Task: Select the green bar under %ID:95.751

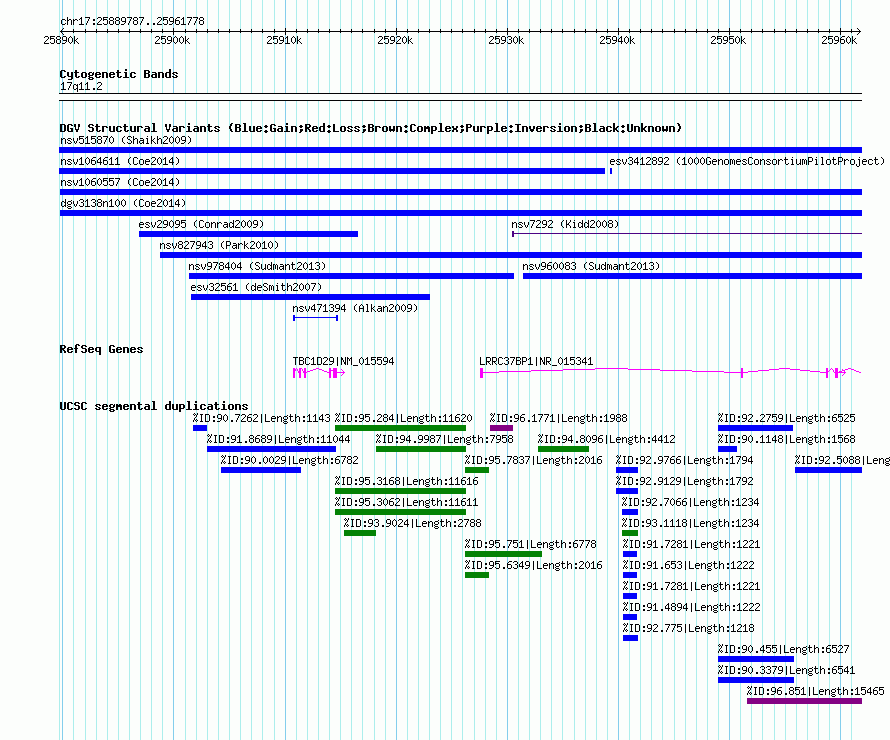Action: [503, 554]
